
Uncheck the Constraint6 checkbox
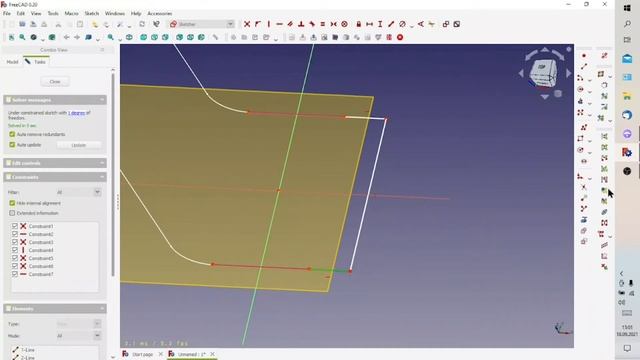[x=15, y=266]
